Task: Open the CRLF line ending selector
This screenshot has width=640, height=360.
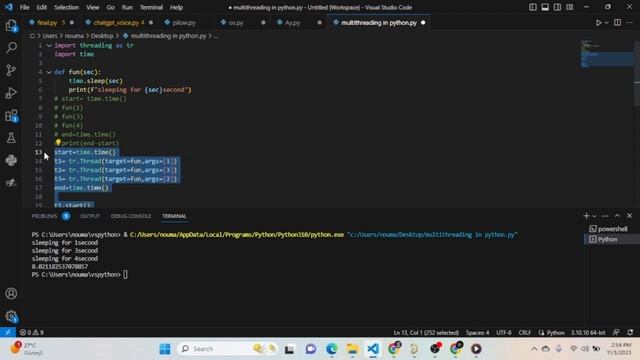Action: (524, 332)
